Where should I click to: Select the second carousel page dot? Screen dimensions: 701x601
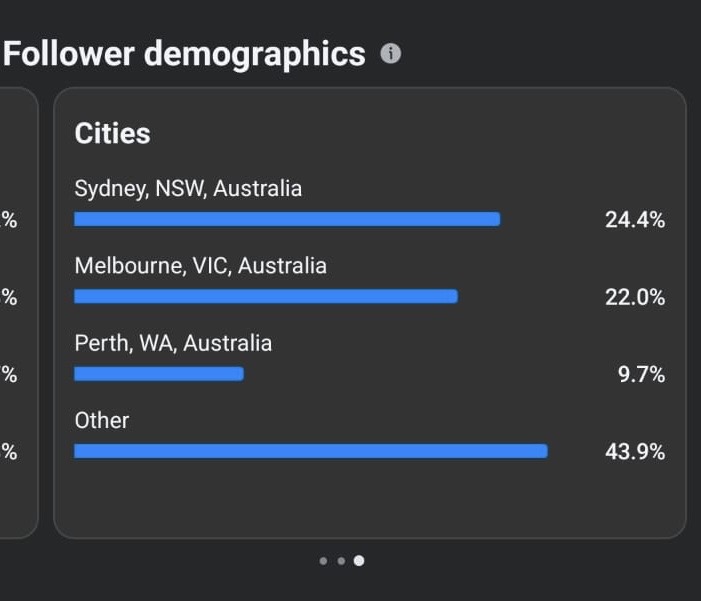(341, 561)
